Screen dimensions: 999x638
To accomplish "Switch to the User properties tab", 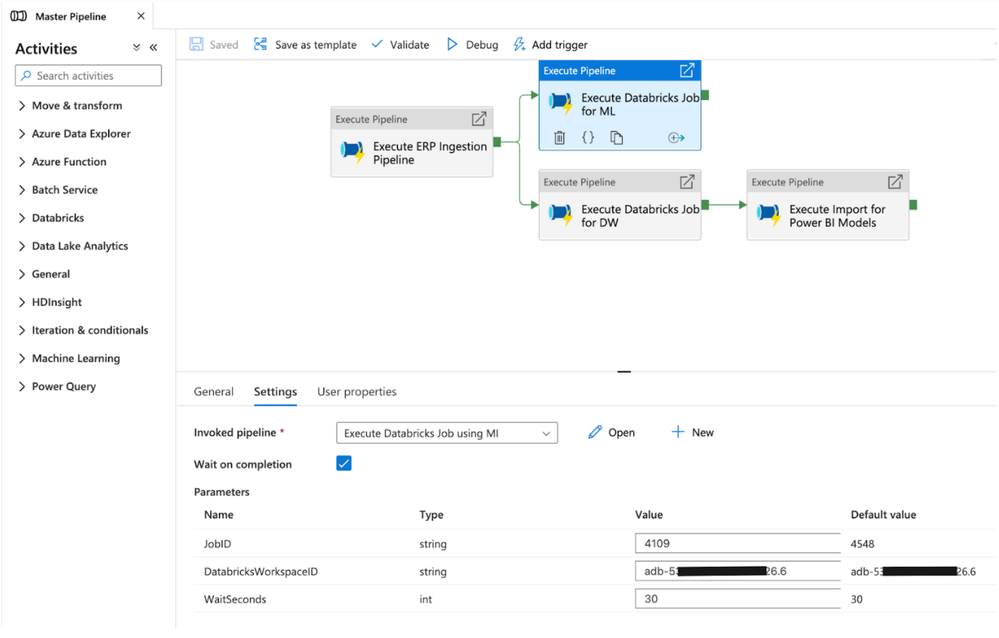I will (357, 391).
